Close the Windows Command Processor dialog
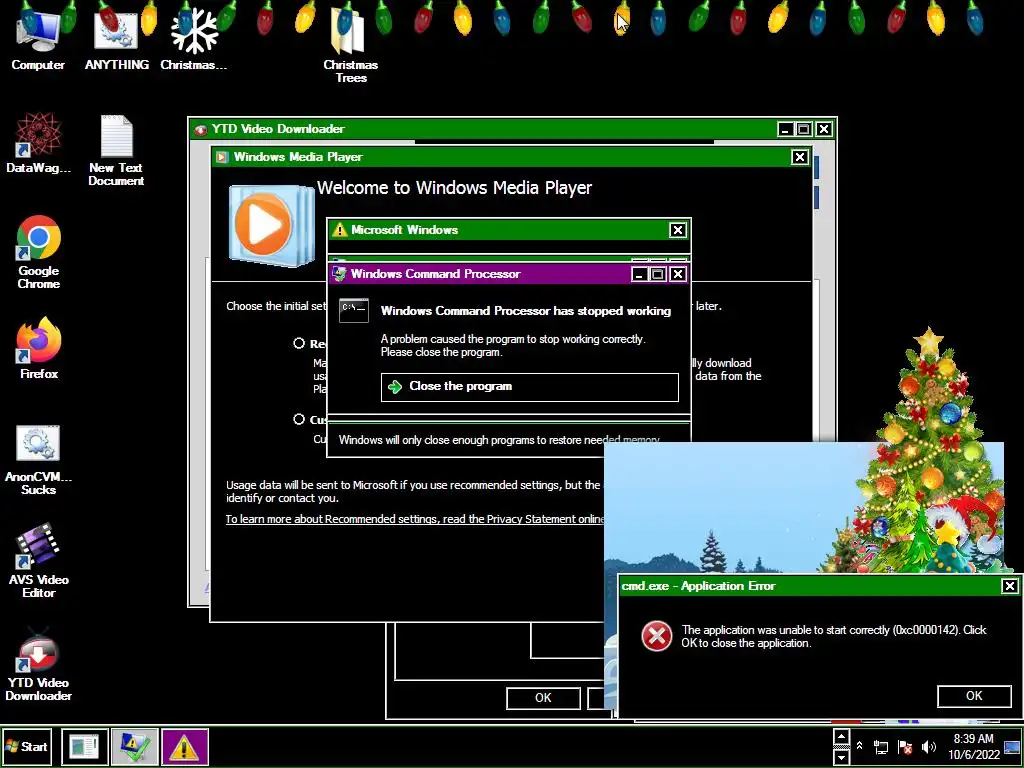The image size is (1024, 768). [678, 274]
